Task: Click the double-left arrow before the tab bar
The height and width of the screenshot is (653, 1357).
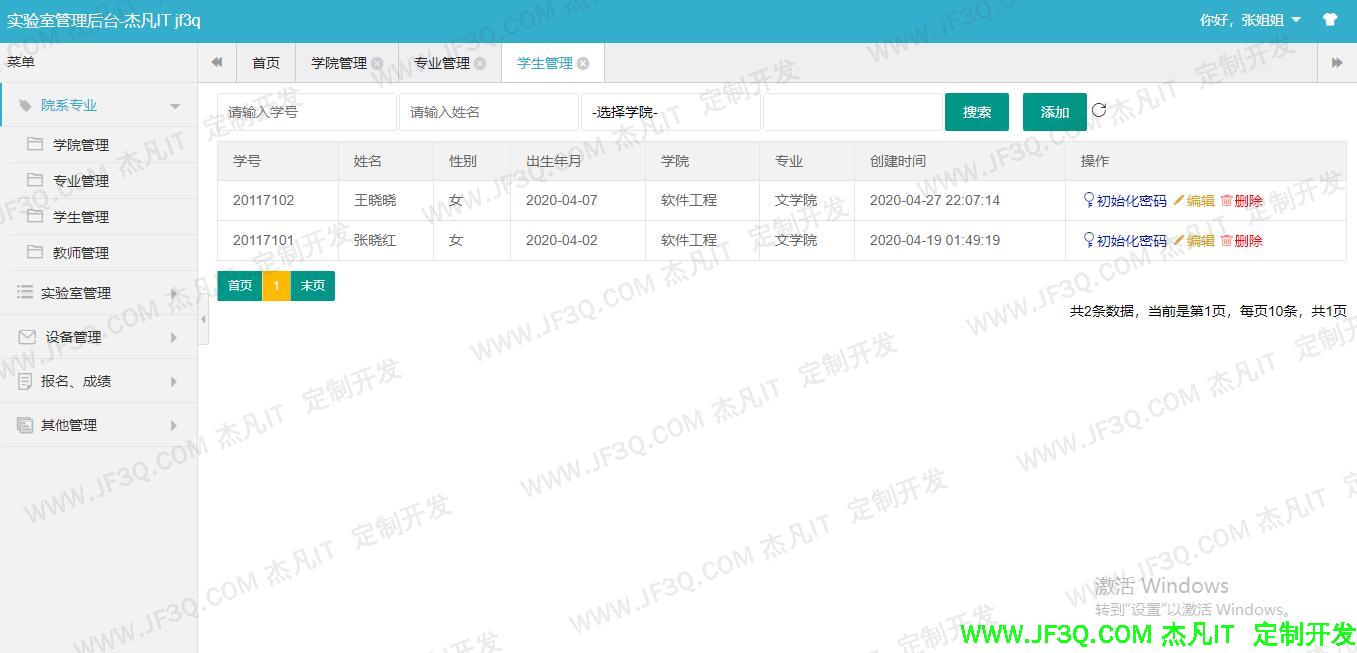Action: point(216,62)
